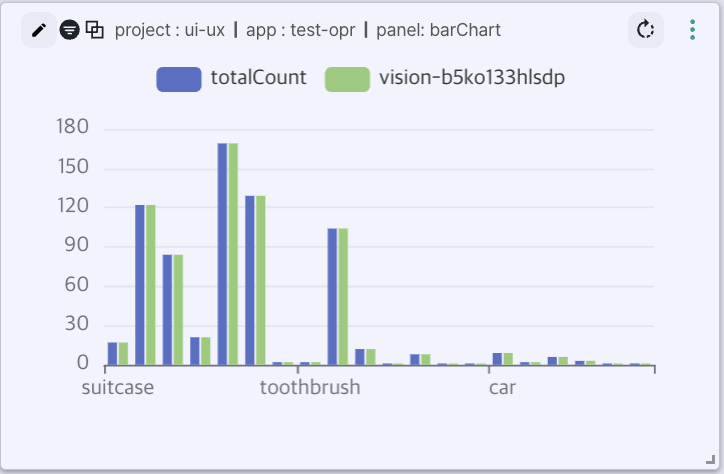Click the 'project : ui-ux' title text
The height and width of the screenshot is (474, 724).
point(170,30)
